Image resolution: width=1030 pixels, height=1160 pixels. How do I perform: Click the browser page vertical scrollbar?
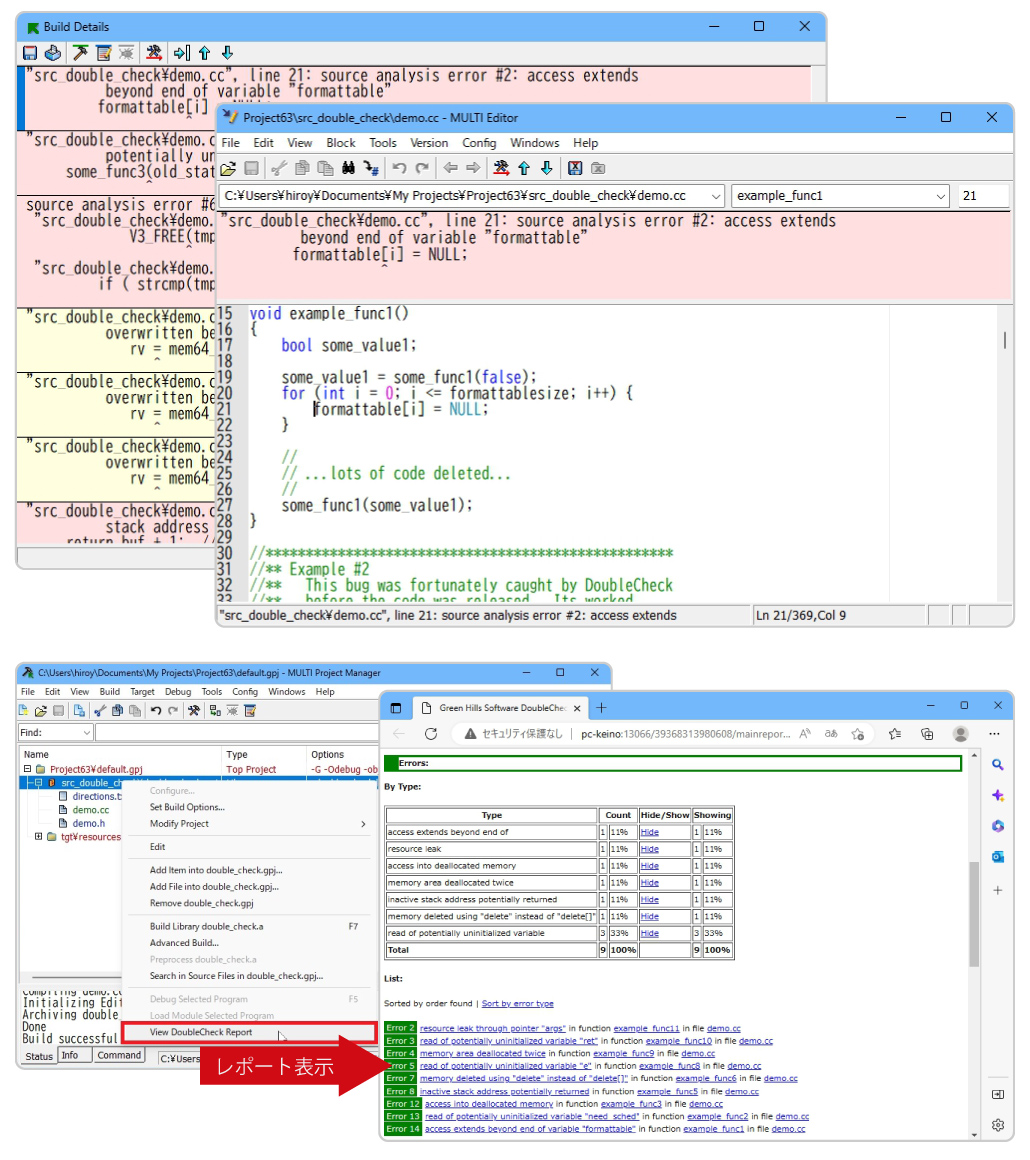coord(974,914)
